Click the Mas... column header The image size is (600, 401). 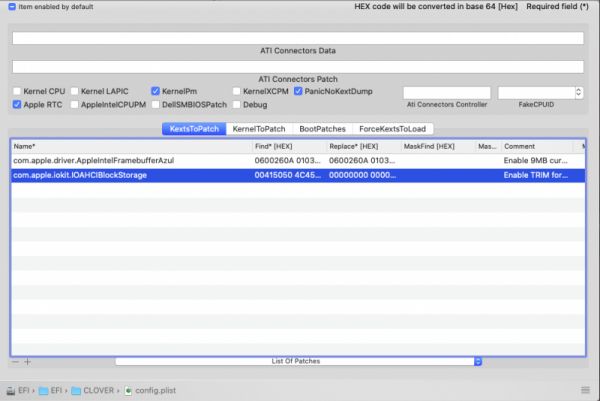pyautogui.click(x=488, y=146)
